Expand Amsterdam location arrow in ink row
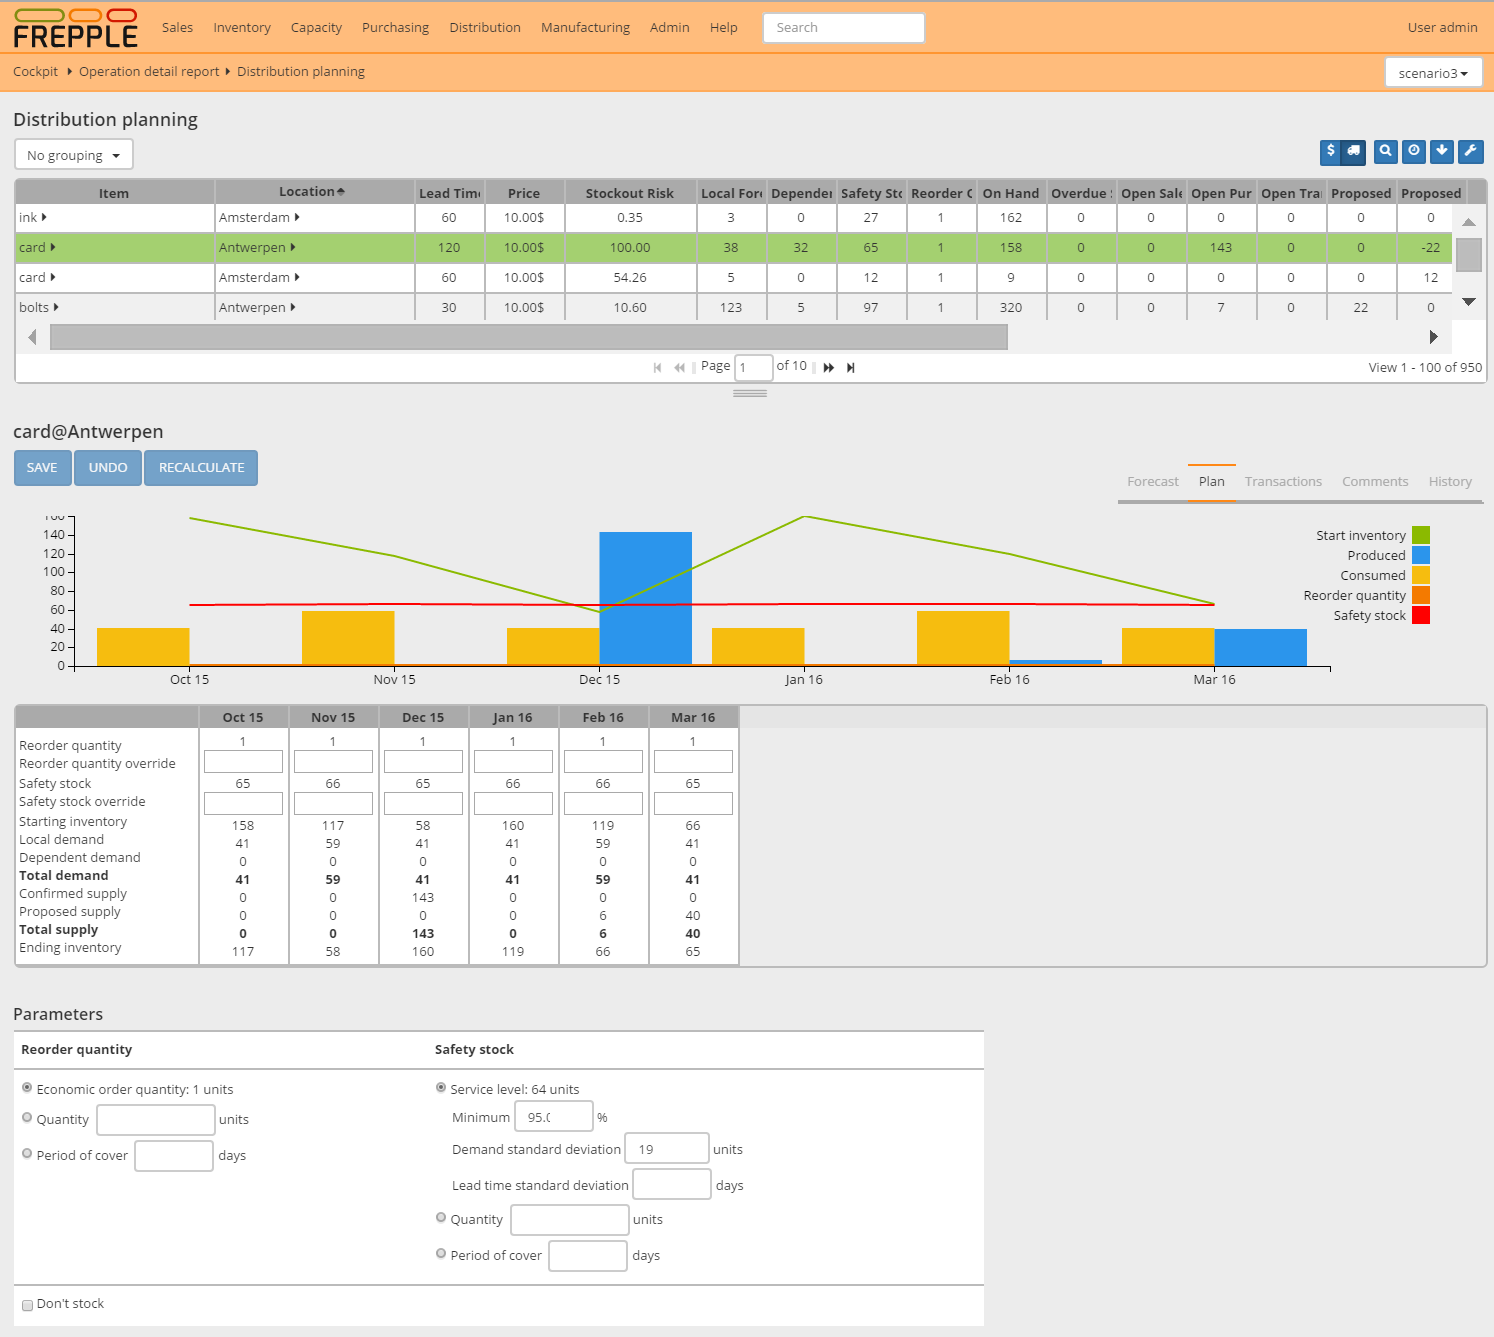This screenshot has width=1494, height=1337. (x=297, y=217)
